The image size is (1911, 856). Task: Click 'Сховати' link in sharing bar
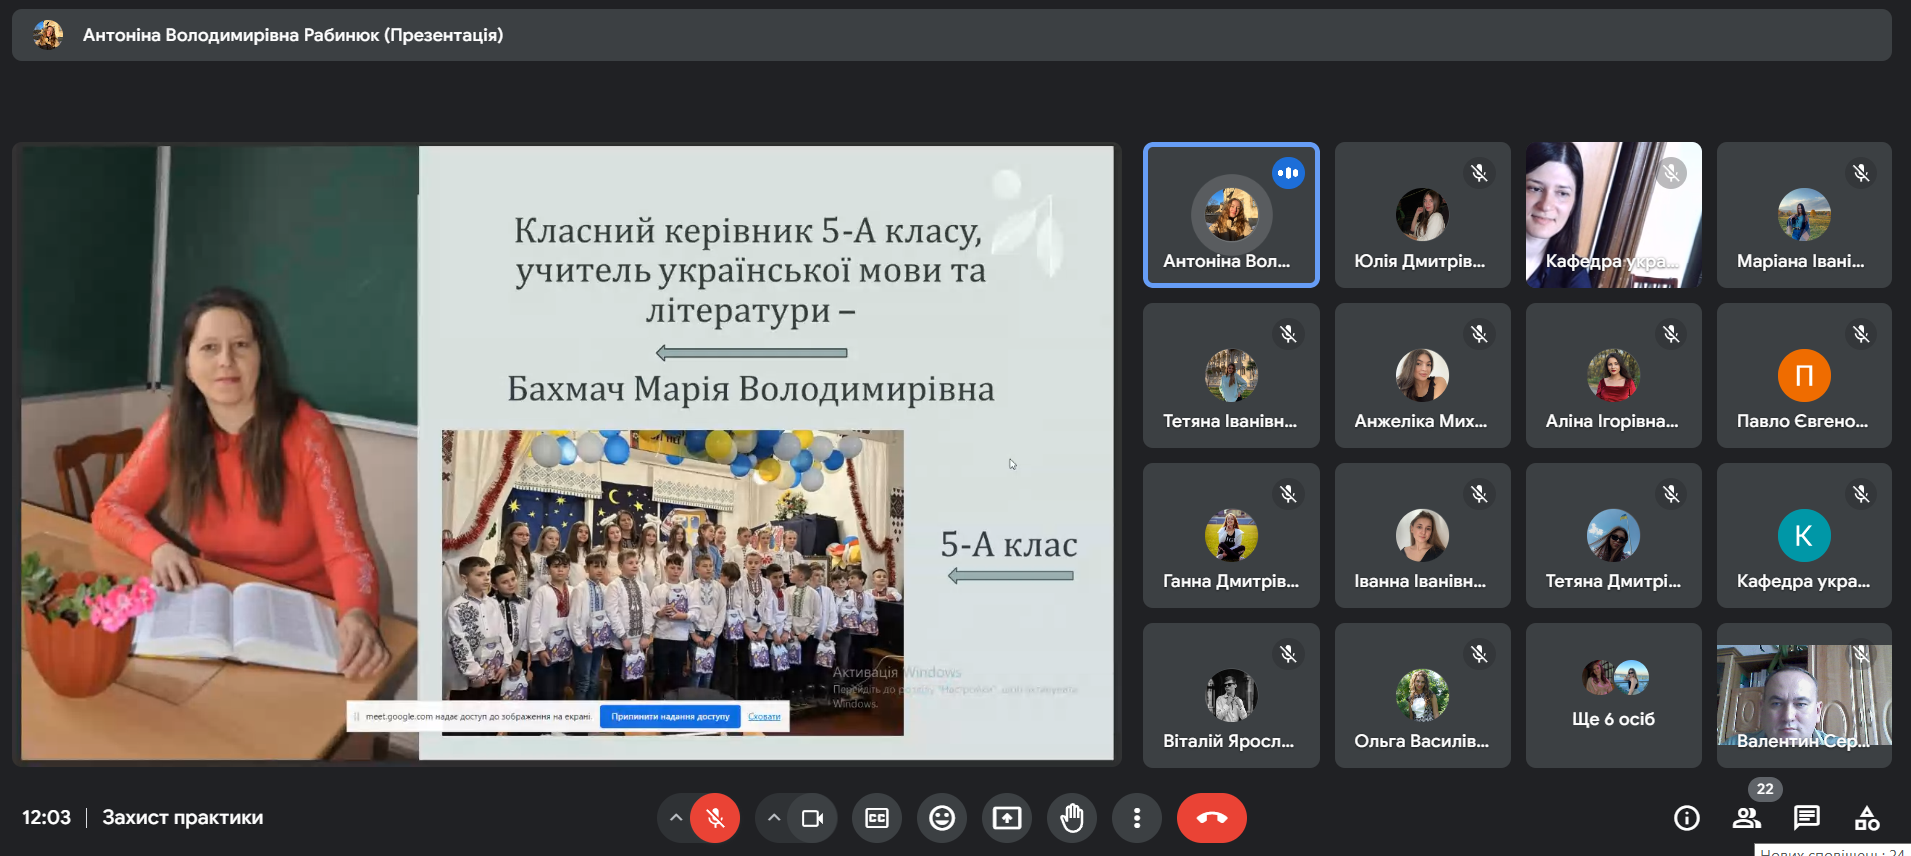[764, 716]
